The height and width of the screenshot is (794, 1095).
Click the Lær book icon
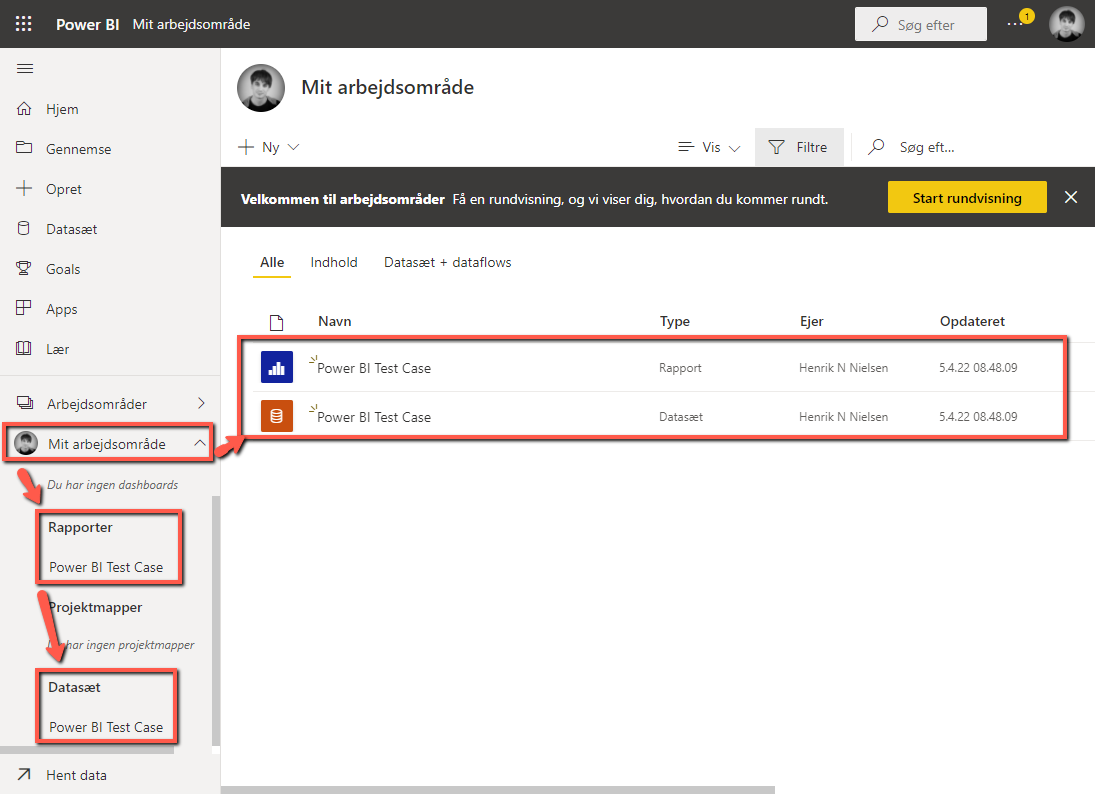pyautogui.click(x=24, y=348)
